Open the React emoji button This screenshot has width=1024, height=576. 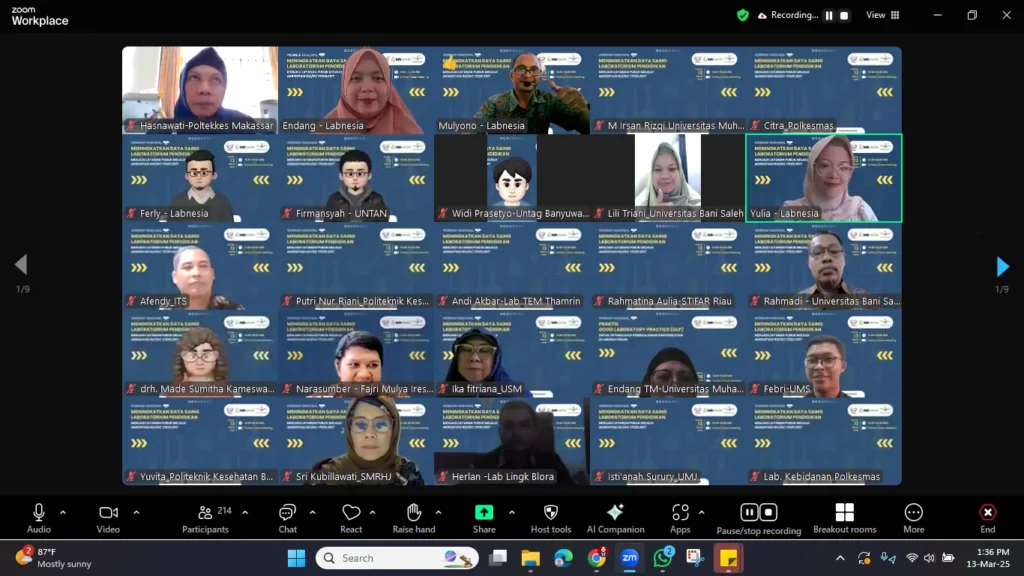coord(351,516)
